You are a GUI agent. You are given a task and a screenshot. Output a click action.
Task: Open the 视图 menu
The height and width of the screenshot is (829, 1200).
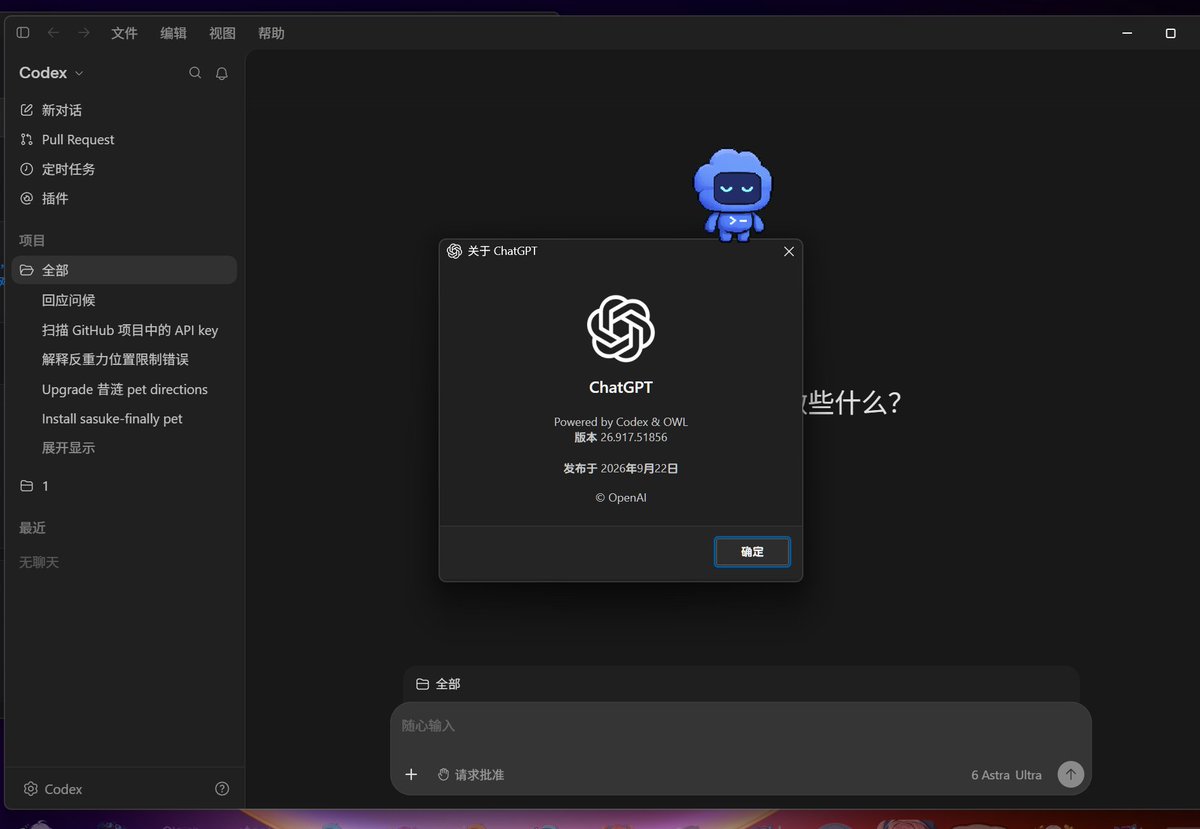coord(222,33)
